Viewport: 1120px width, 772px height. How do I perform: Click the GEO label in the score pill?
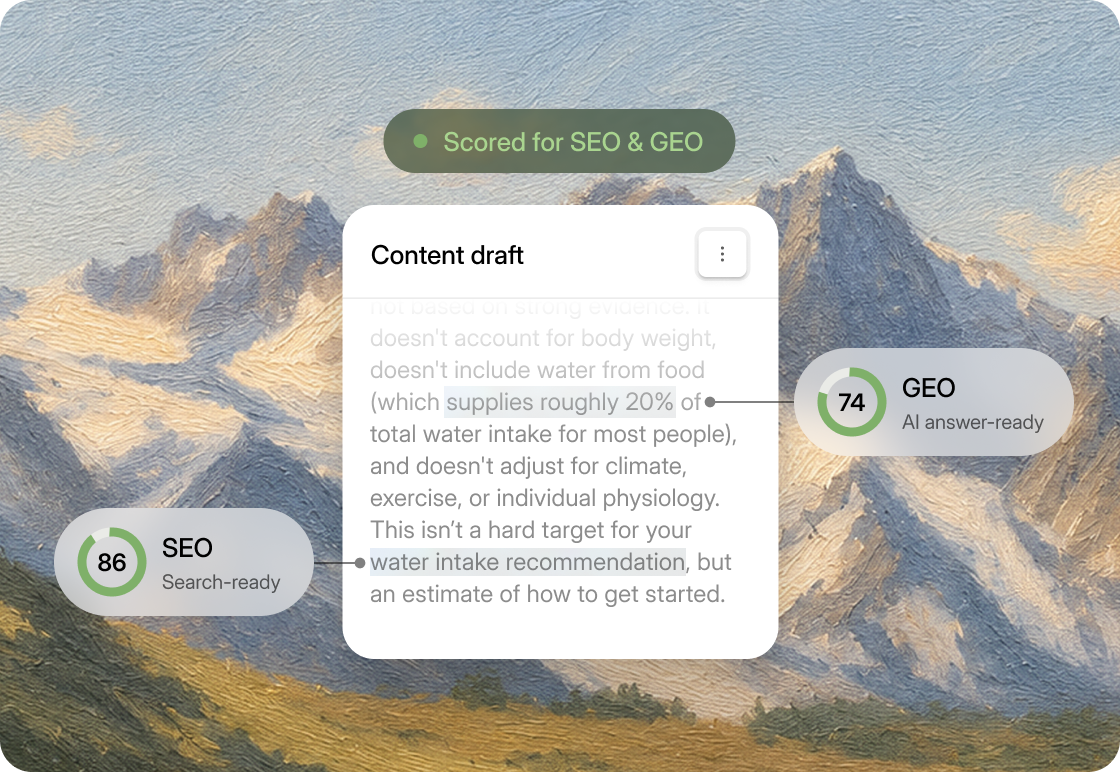[x=929, y=388]
